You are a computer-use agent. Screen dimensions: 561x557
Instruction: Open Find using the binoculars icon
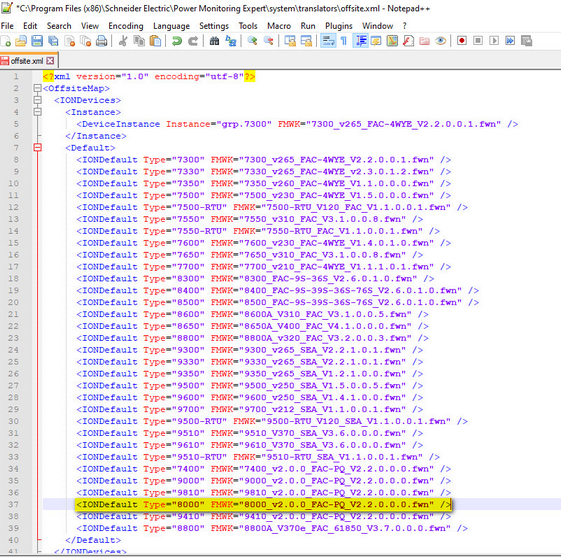(214, 41)
